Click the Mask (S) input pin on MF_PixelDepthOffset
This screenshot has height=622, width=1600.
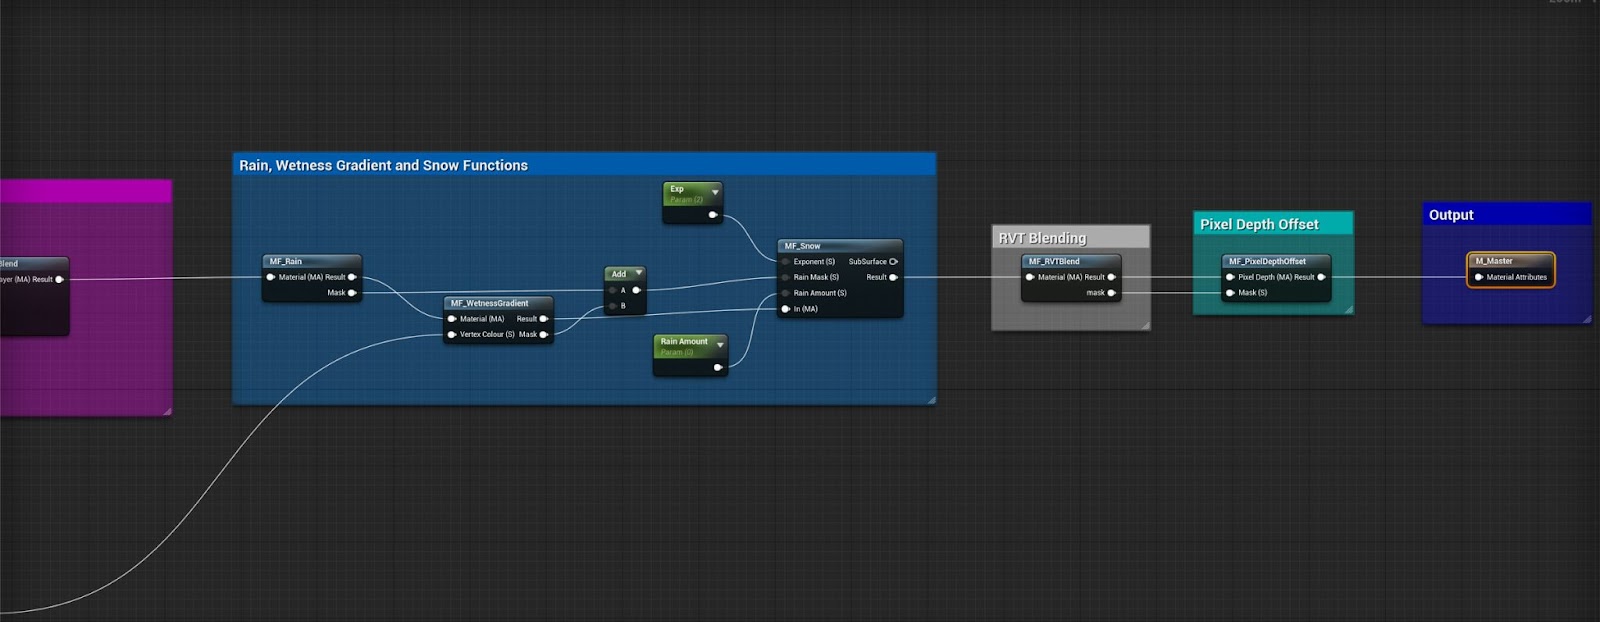coord(1230,293)
